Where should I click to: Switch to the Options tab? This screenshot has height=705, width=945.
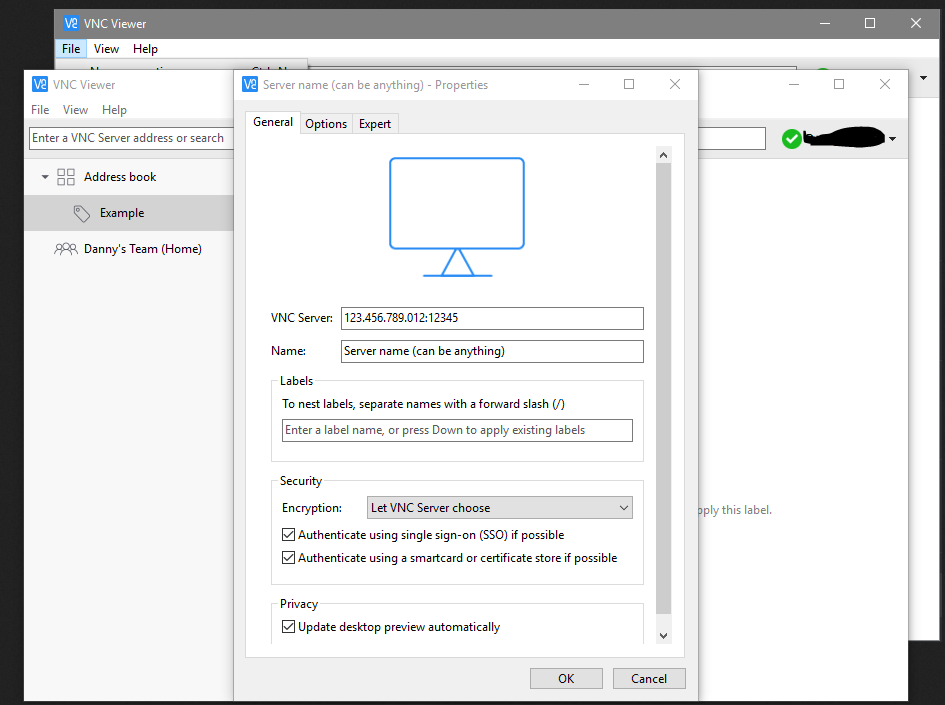pyautogui.click(x=326, y=124)
